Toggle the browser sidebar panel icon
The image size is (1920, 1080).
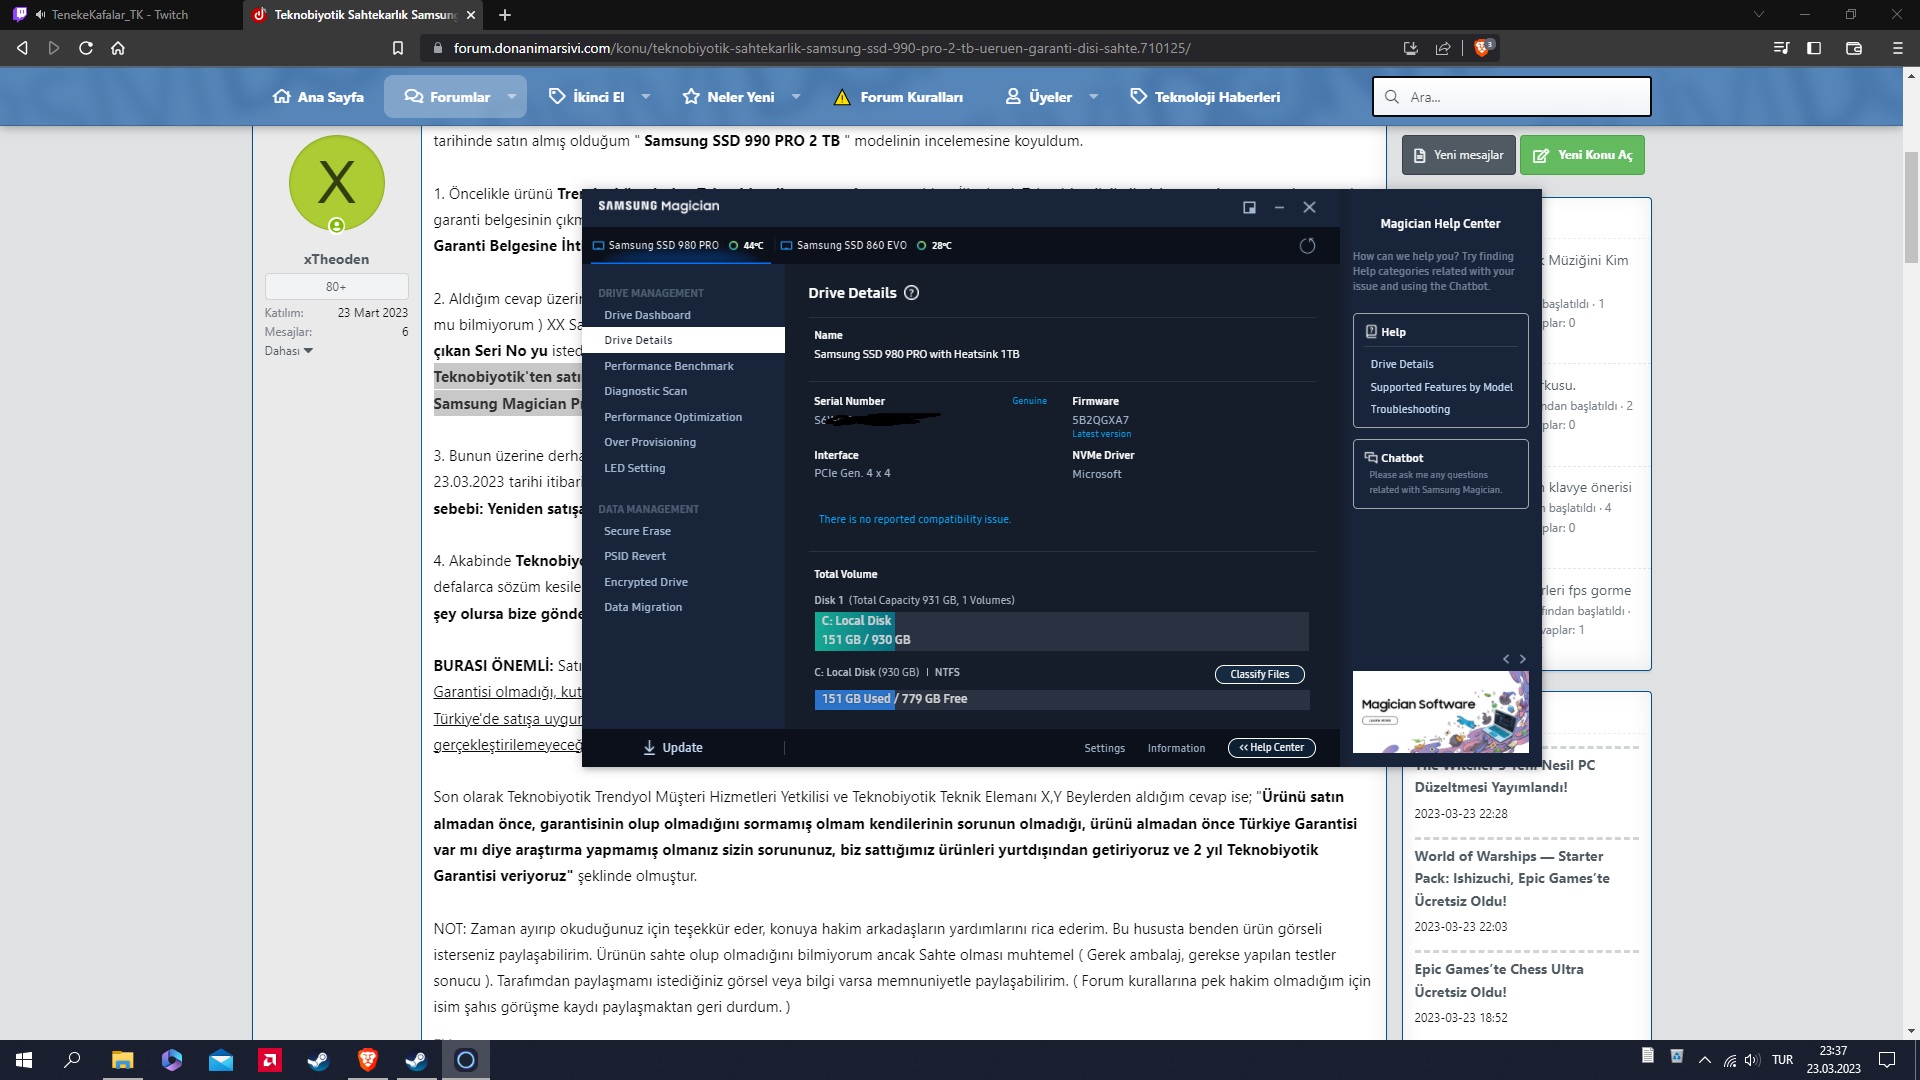coord(1814,48)
